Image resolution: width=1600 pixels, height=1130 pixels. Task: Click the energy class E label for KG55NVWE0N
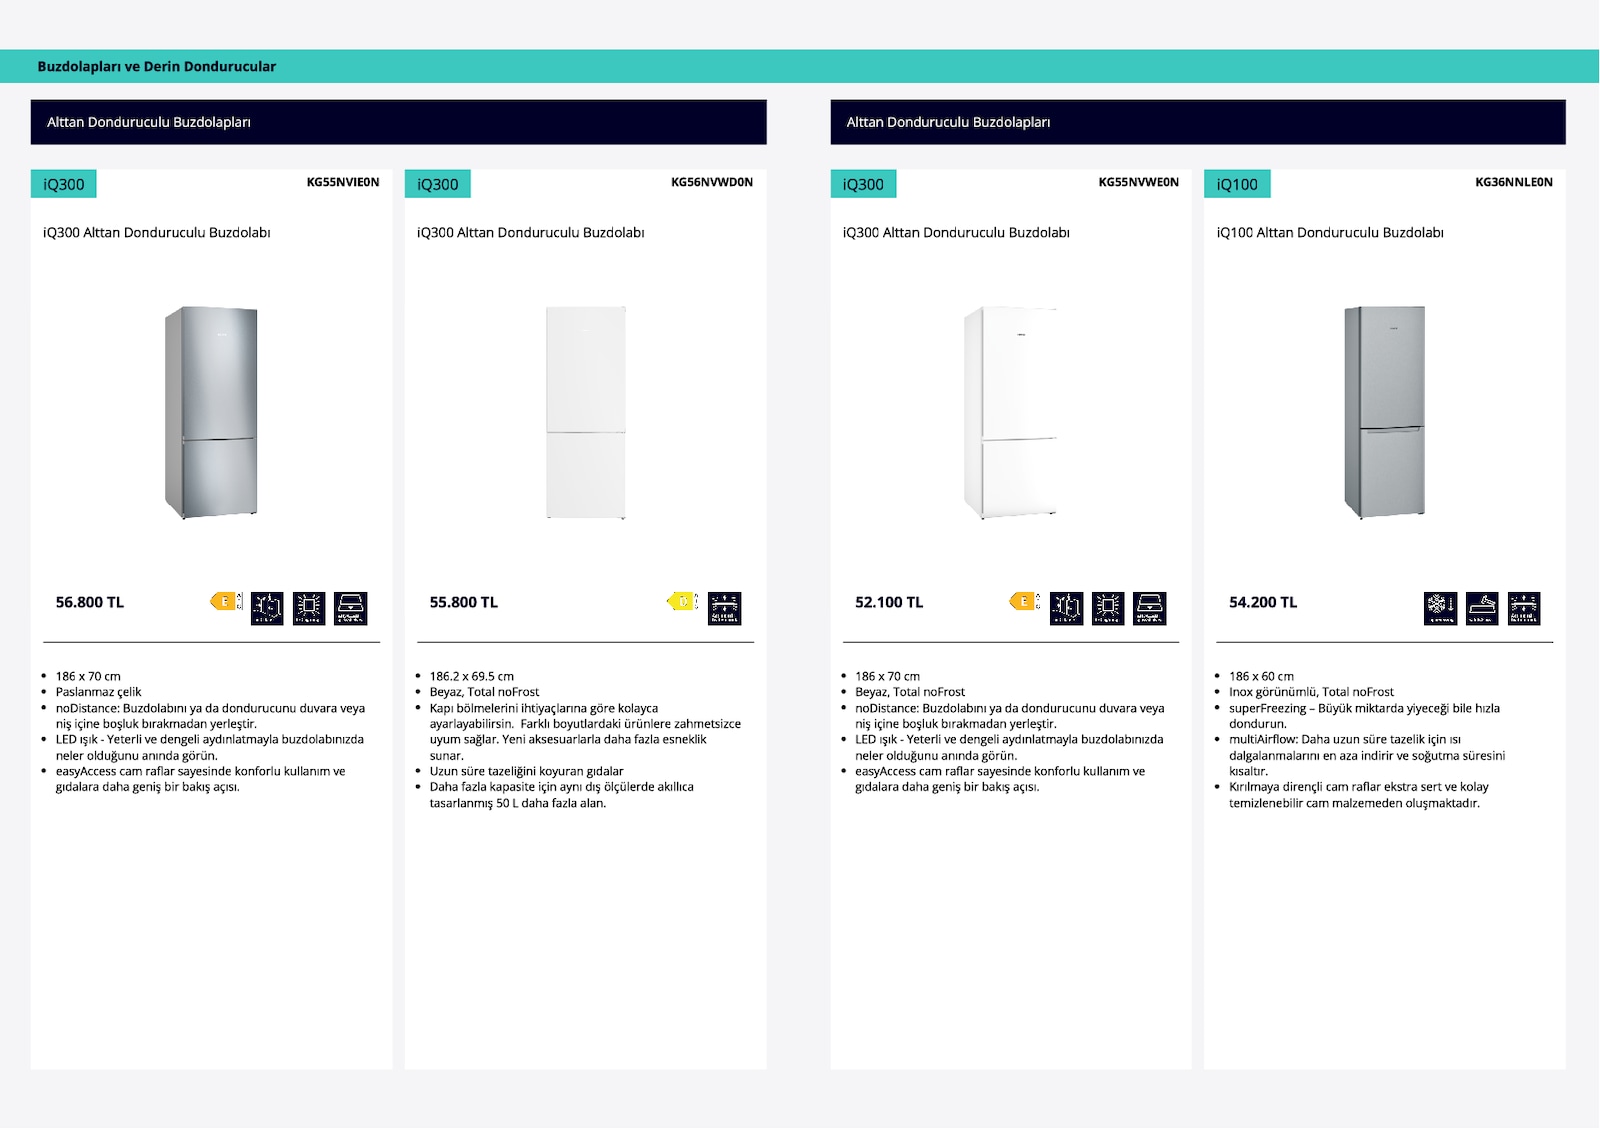point(1025,601)
